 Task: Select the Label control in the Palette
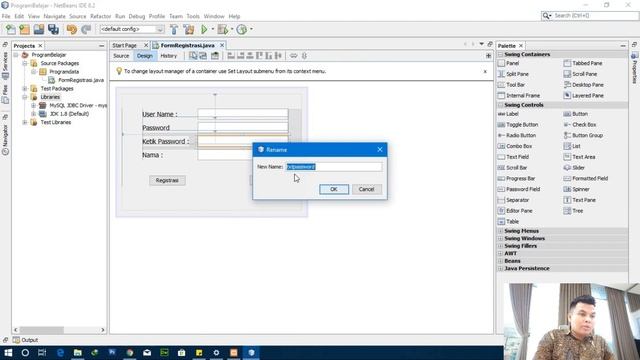tap(508, 114)
